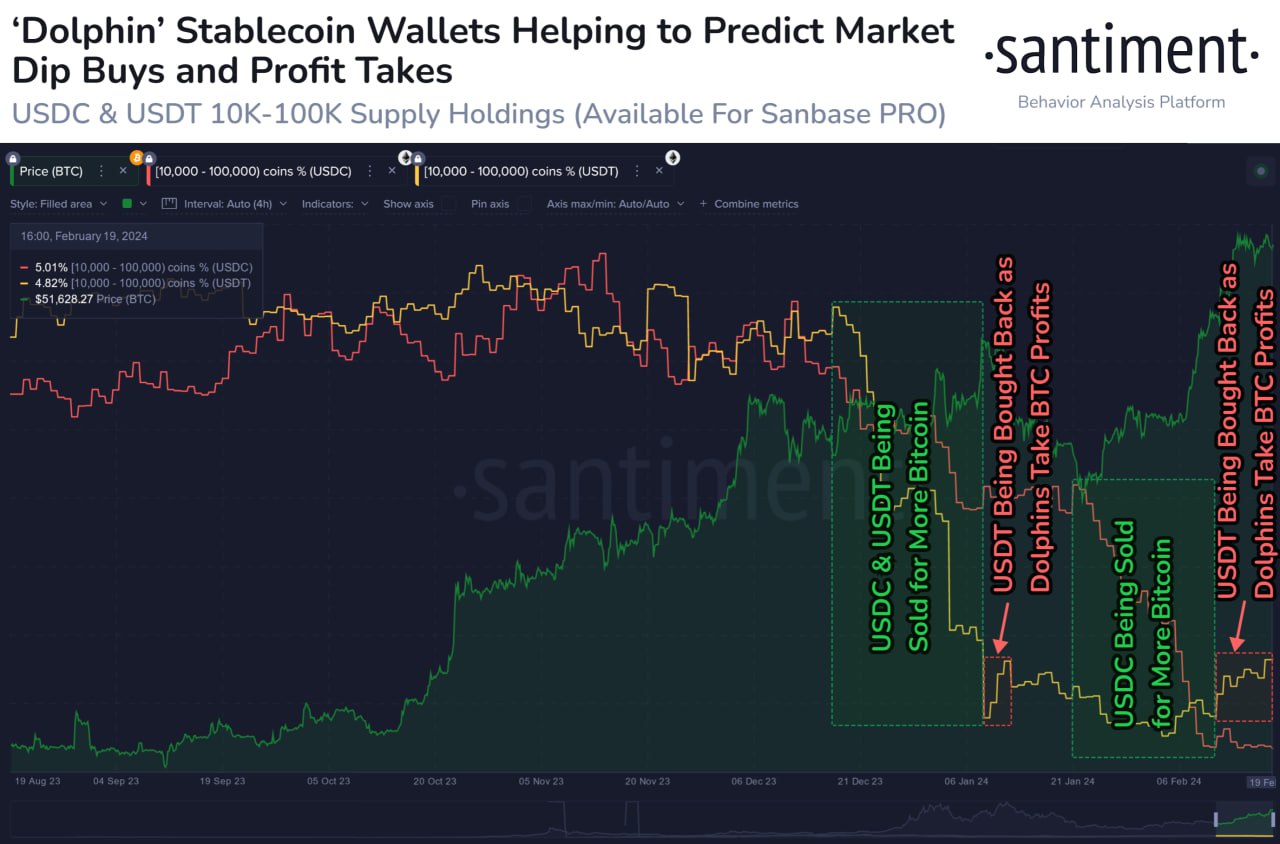1280x844 pixels.
Task: Open options menu for USDT coins metric
Action: 637,171
